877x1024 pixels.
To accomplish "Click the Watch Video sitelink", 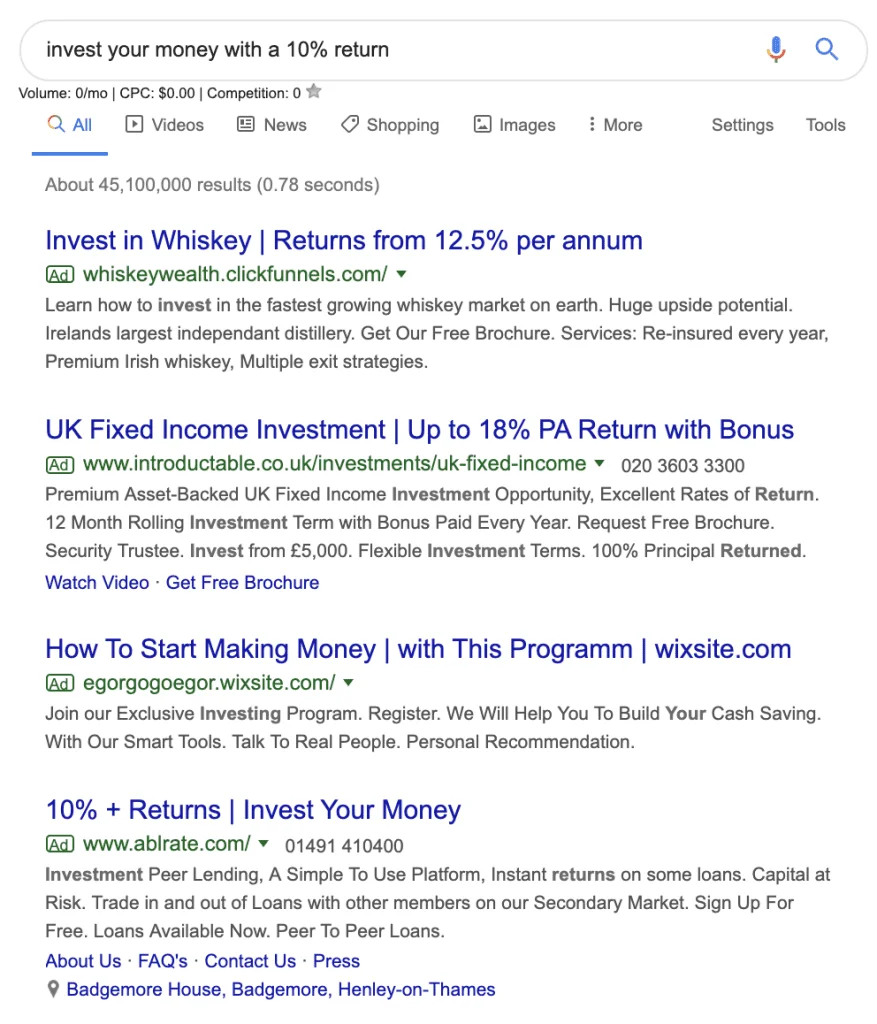I will coord(97,583).
